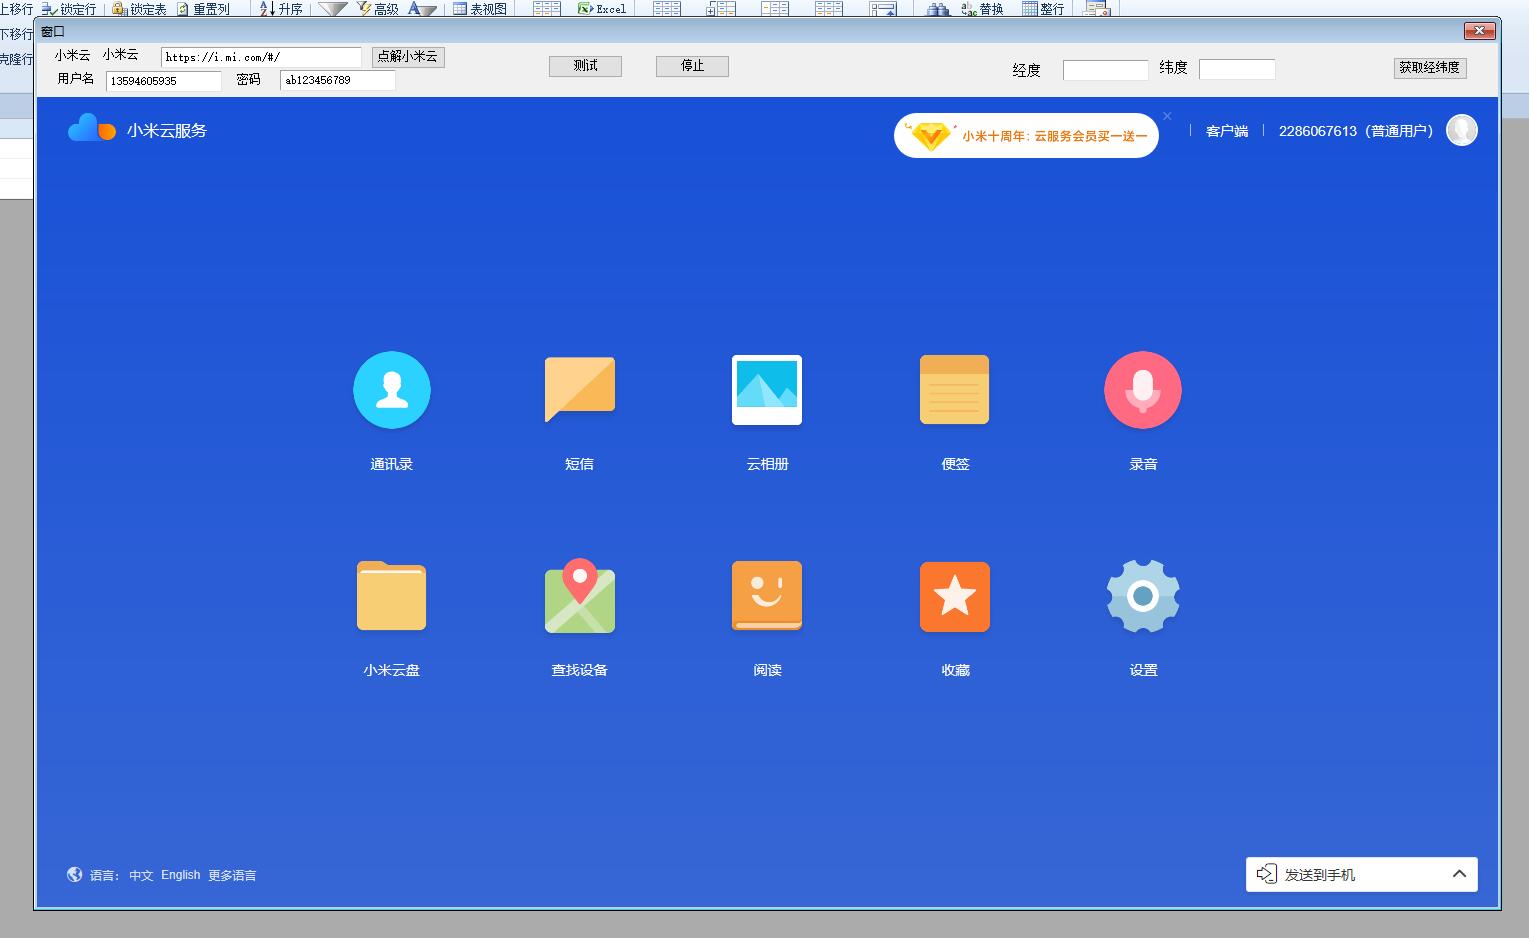Open the 阅读 reading icon

tap(767, 596)
